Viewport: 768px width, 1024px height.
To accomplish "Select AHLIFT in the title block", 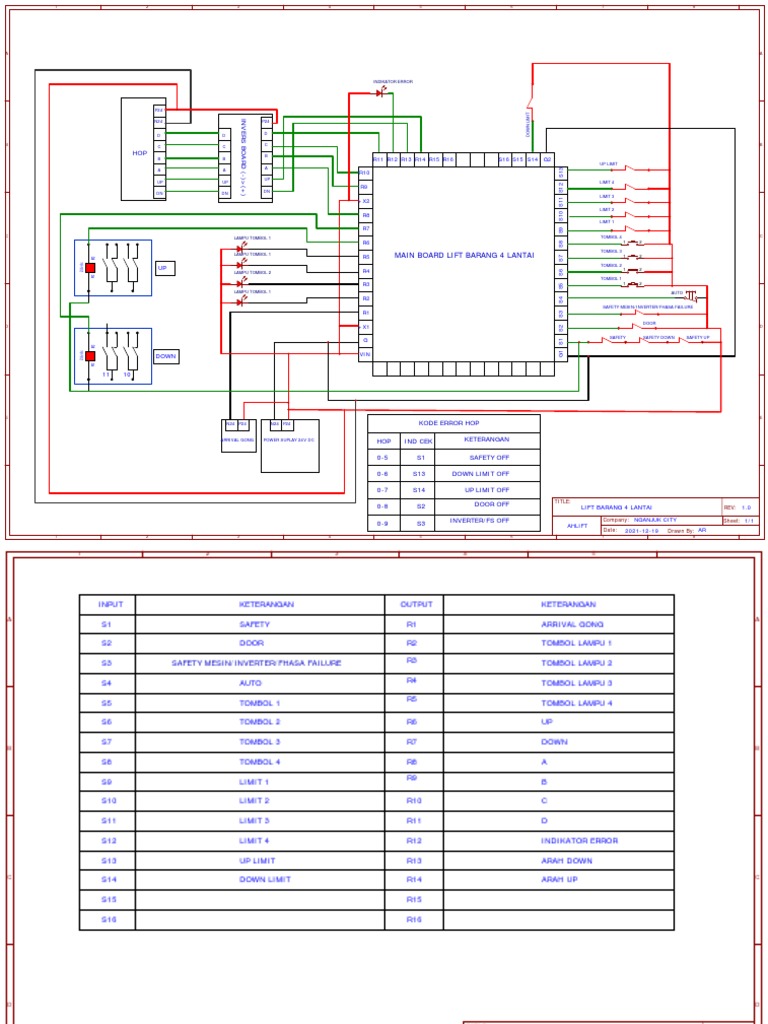I will pyautogui.click(x=577, y=525).
